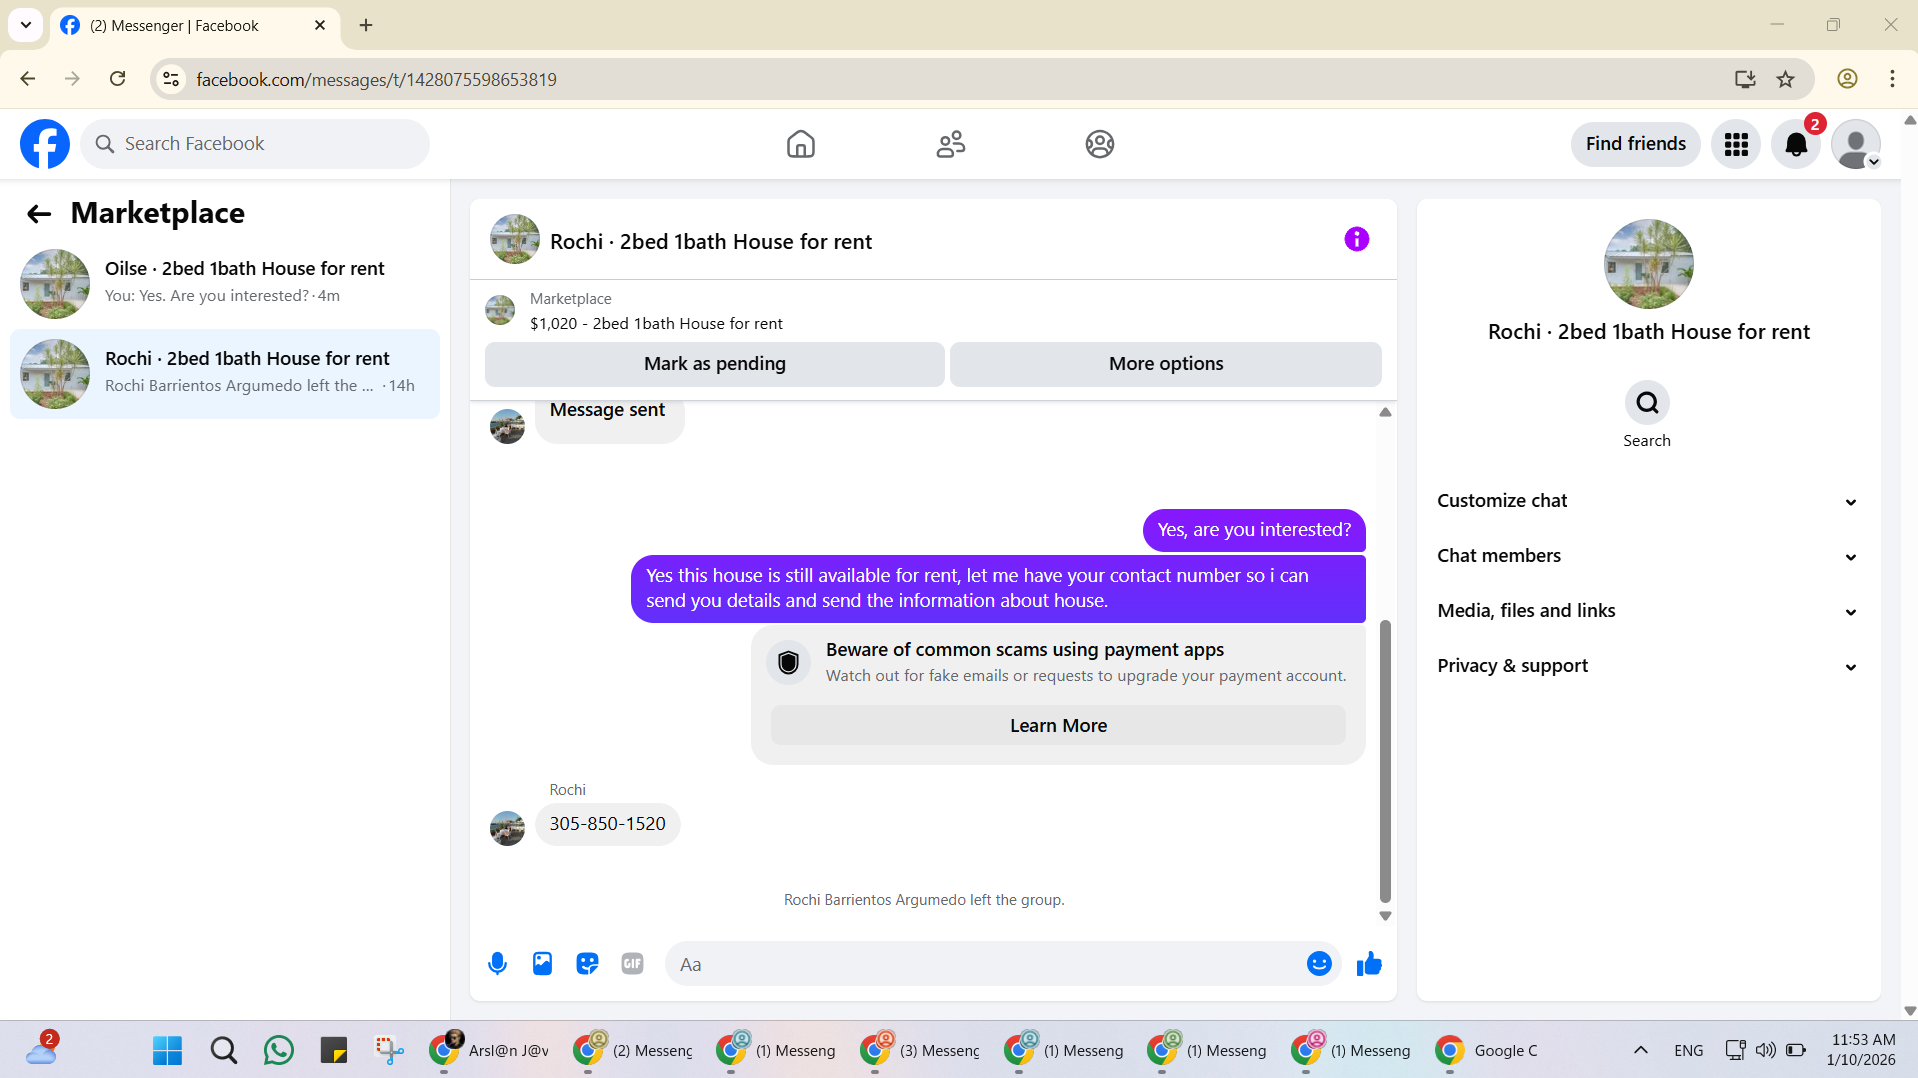The height and width of the screenshot is (1078, 1918).
Task: Open conversation information purple icon
Action: point(1356,239)
